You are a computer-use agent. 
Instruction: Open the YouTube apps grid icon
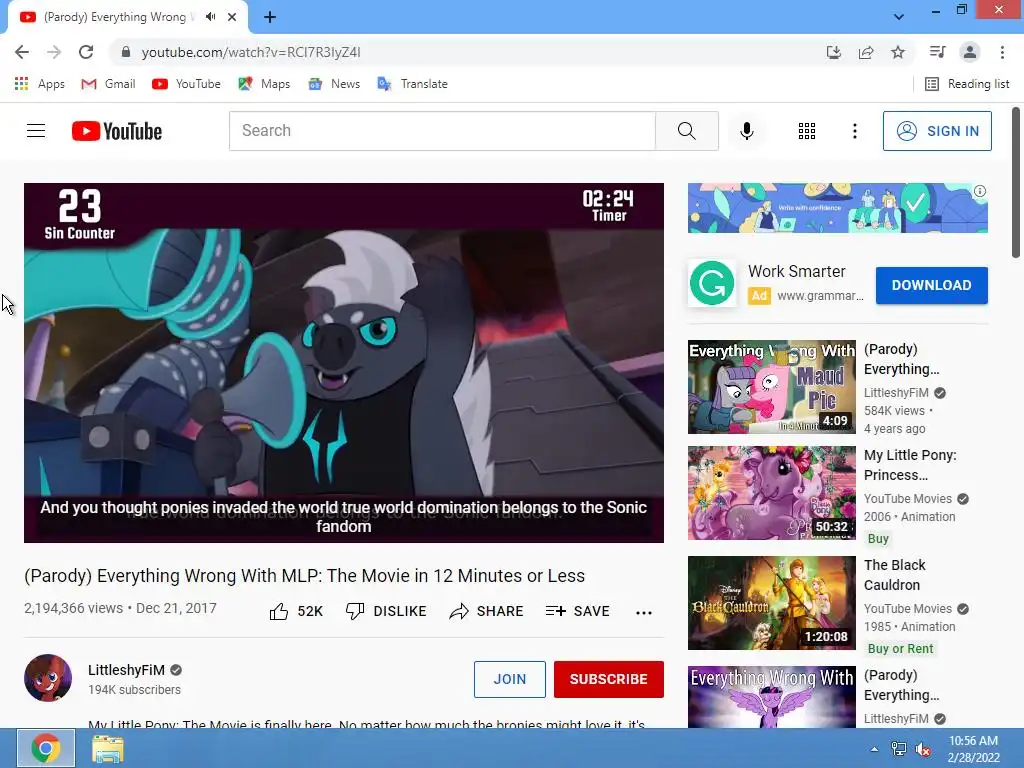(807, 131)
